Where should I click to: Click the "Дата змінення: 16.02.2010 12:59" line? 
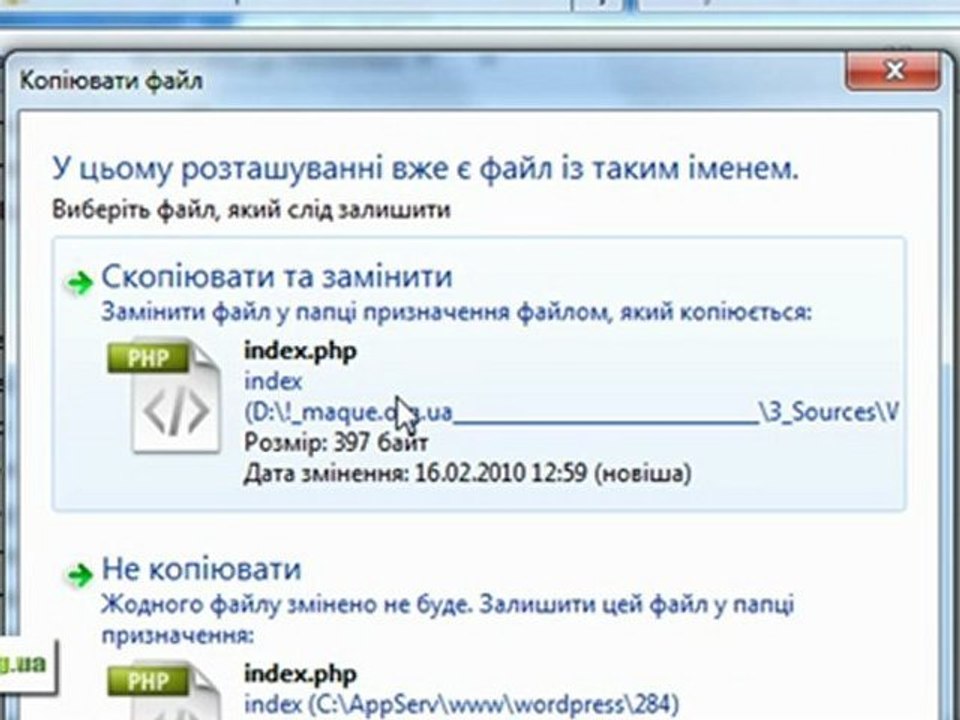(467, 473)
